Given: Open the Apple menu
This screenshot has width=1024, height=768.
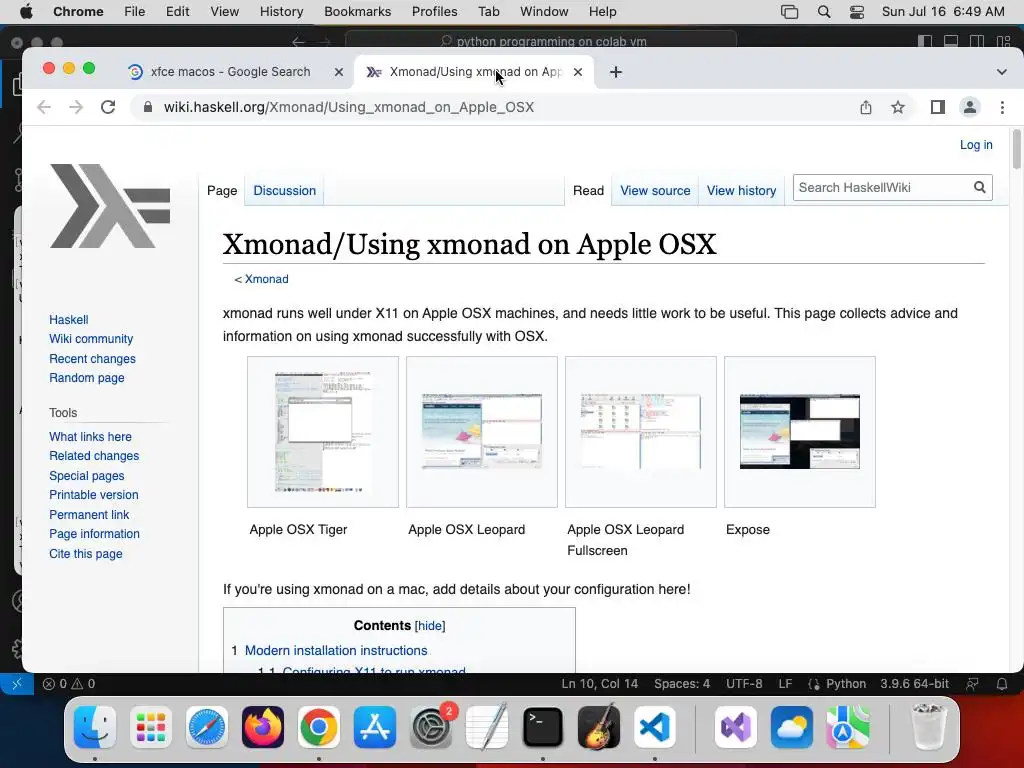Looking at the screenshot, I should [x=26, y=12].
